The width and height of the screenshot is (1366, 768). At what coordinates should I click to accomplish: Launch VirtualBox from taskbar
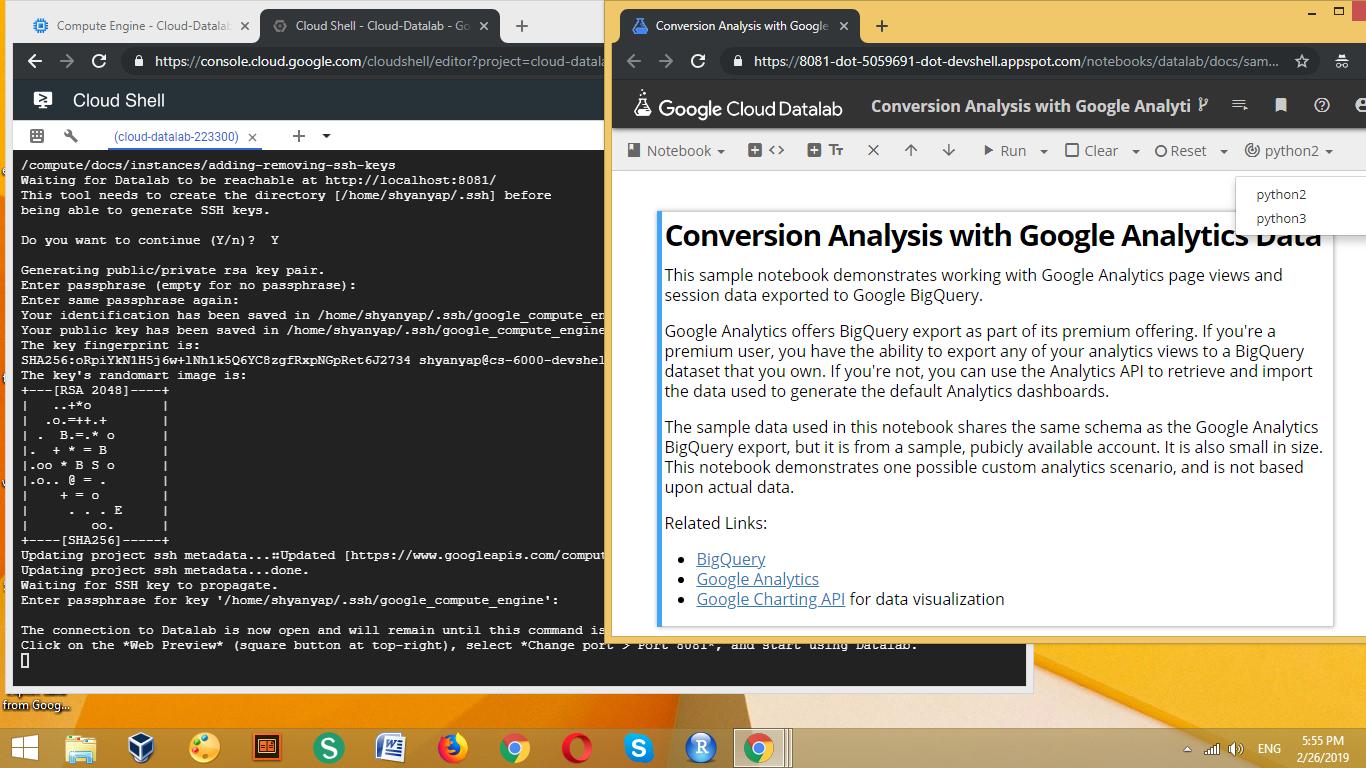coord(142,748)
